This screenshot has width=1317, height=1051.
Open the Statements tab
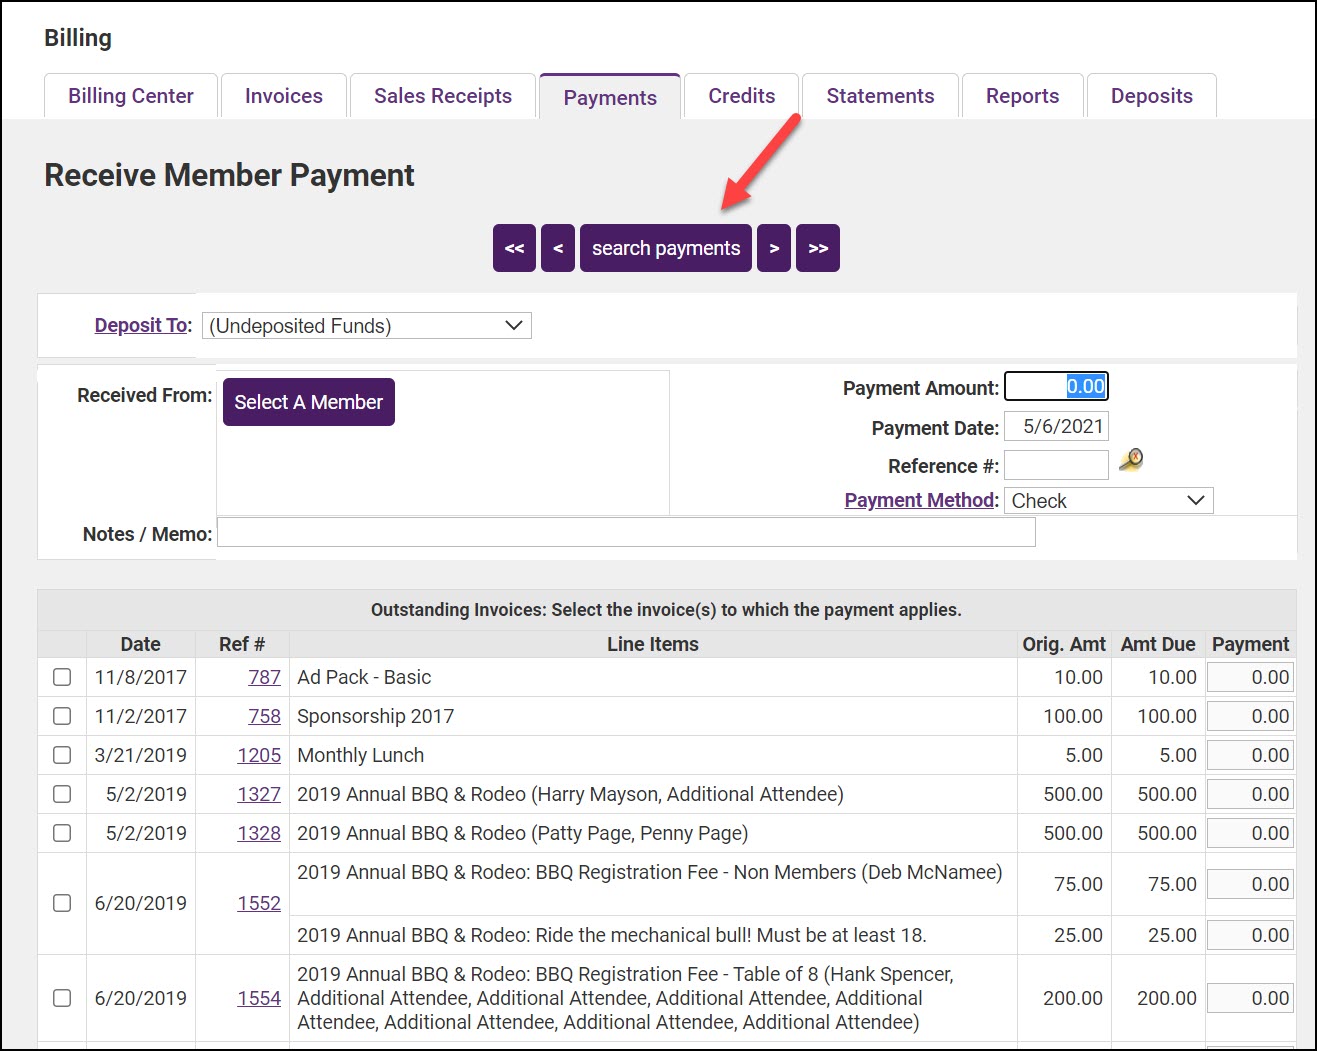coord(880,96)
